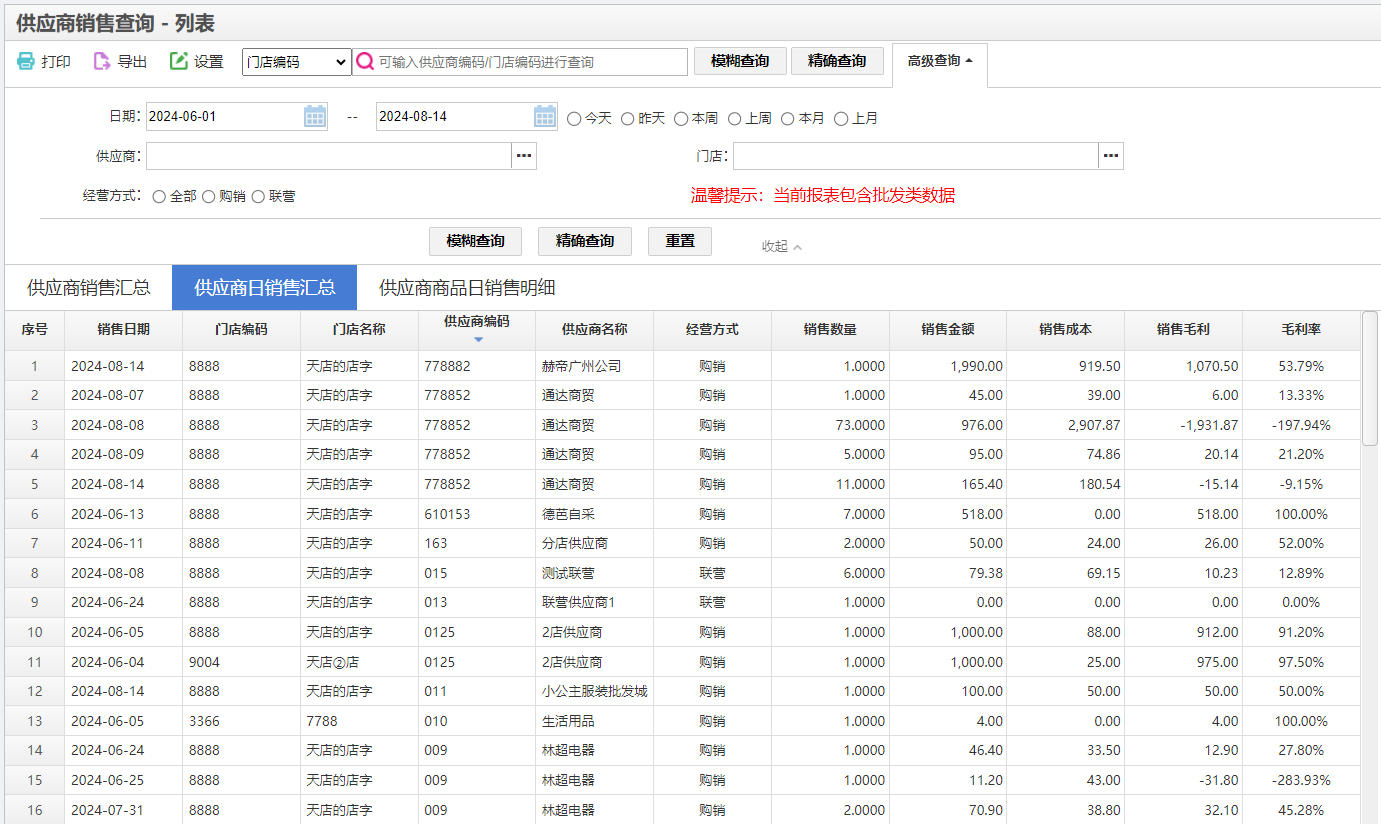The height and width of the screenshot is (824, 1381).
Task: Click supplier name 德芭自采
Action: pyautogui.click(x=568, y=514)
